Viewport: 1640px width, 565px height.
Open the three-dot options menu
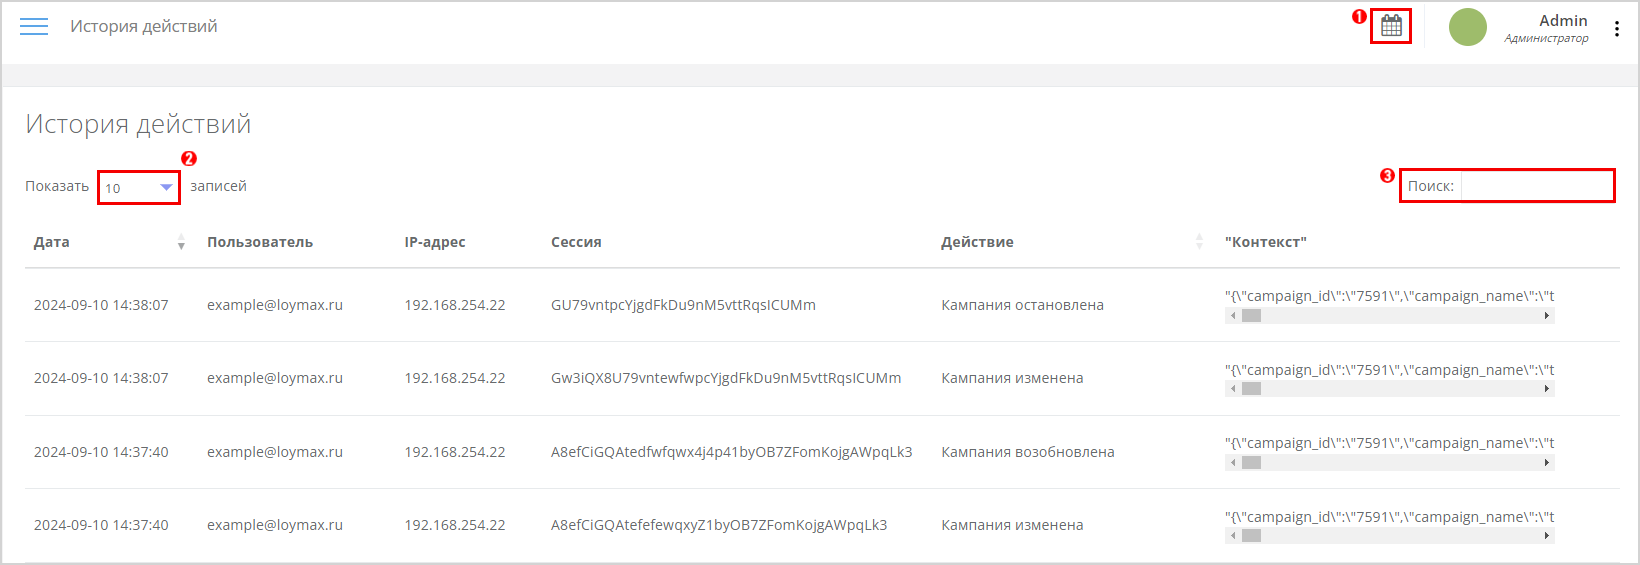point(1616,29)
